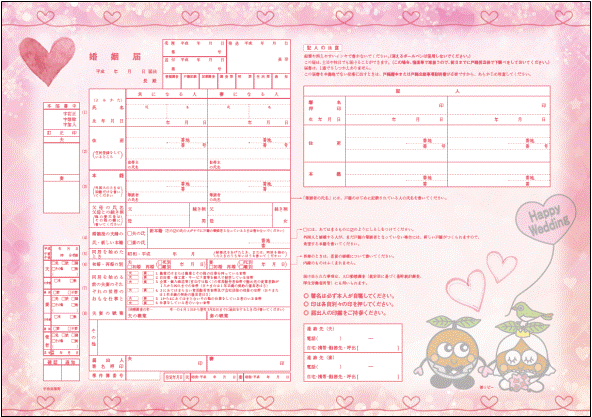Viewport: 592px width, 417px height.
Task: Click the 記入の注意 heading box
Action: click(x=322, y=48)
